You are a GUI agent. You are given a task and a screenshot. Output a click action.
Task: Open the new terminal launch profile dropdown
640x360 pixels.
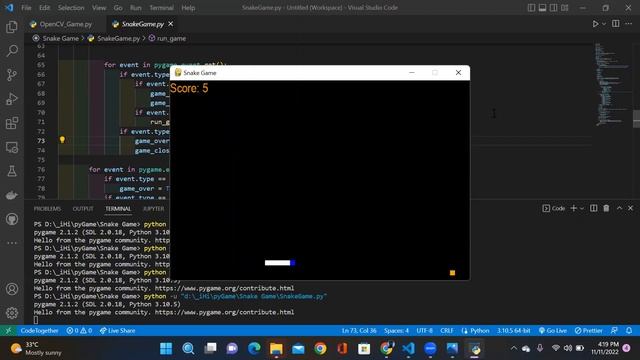coord(582,208)
